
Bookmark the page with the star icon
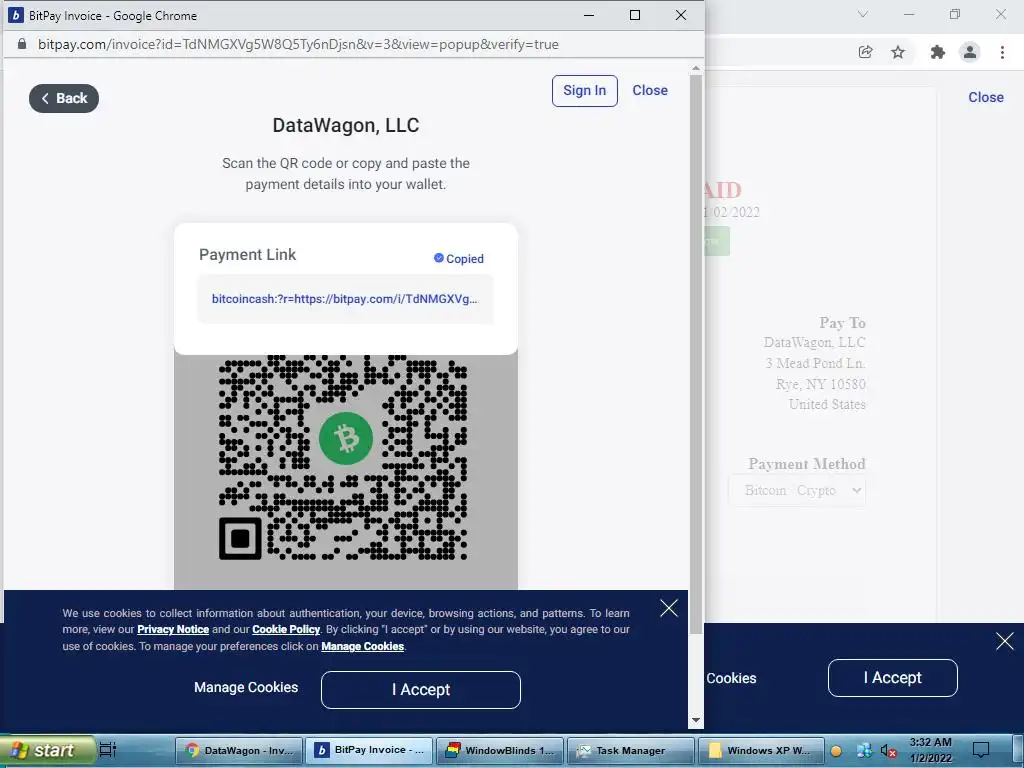tap(899, 52)
